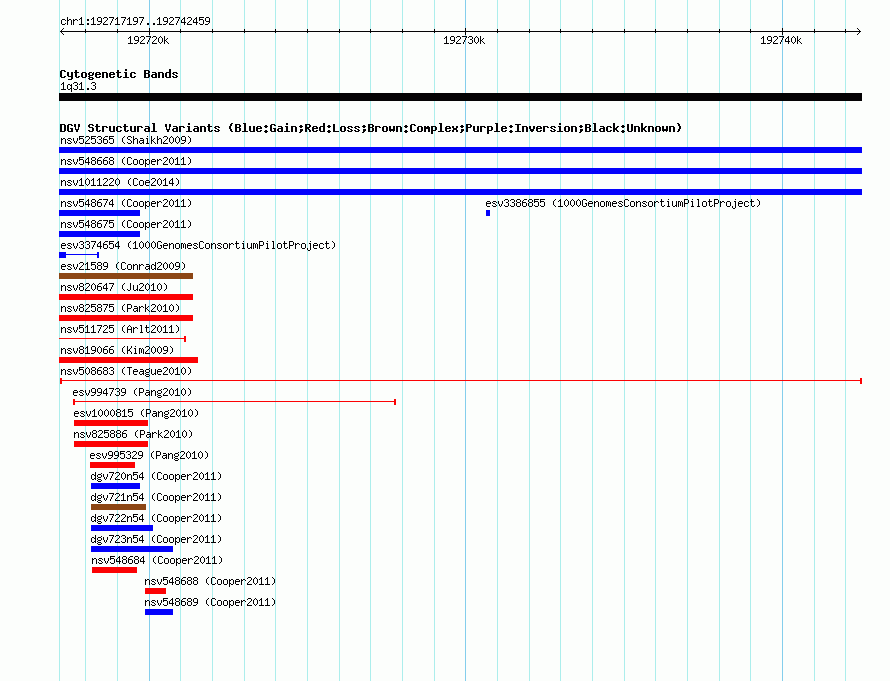This screenshot has width=890, height=681.
Task: Click the nsv548674 (Cooper2011) label
Action: coord(126,203)
